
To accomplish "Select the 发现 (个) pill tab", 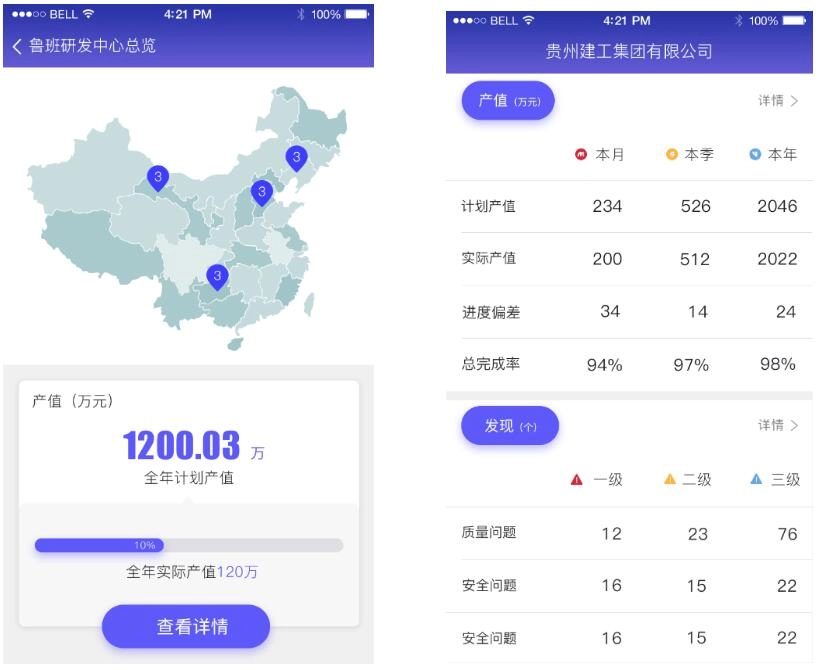I will 510,426.
